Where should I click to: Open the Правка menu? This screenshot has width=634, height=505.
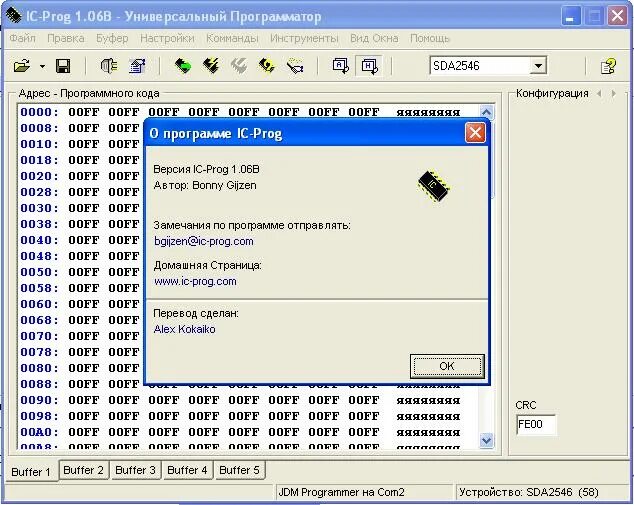point(66,38)
